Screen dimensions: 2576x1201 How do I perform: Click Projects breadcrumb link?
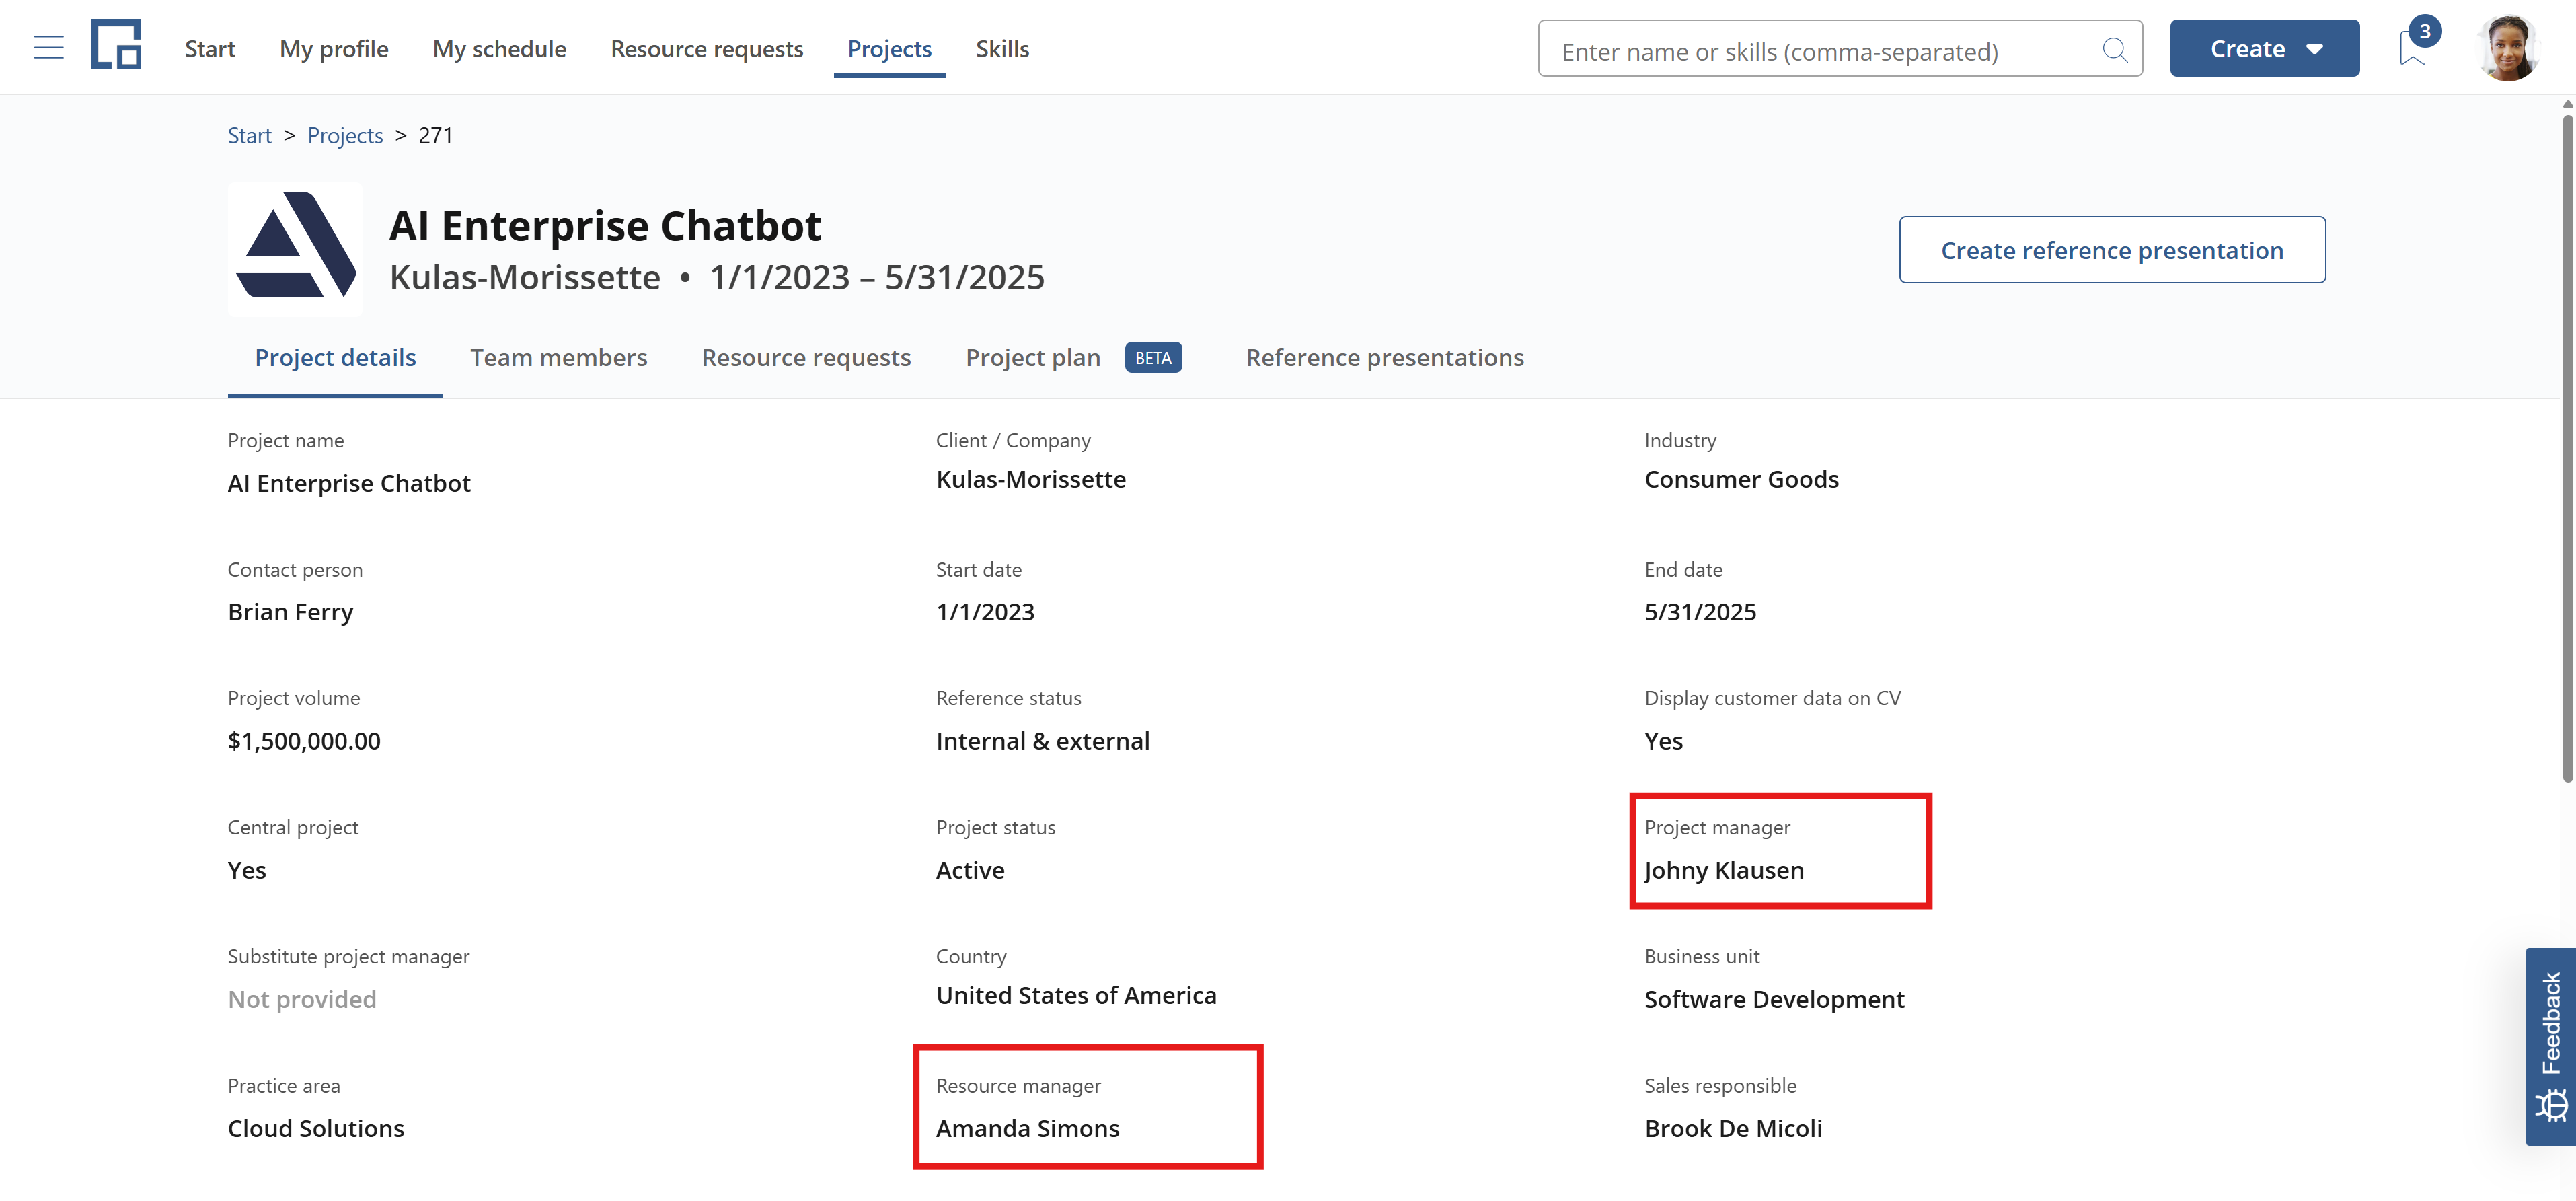(x=345, y=135)
